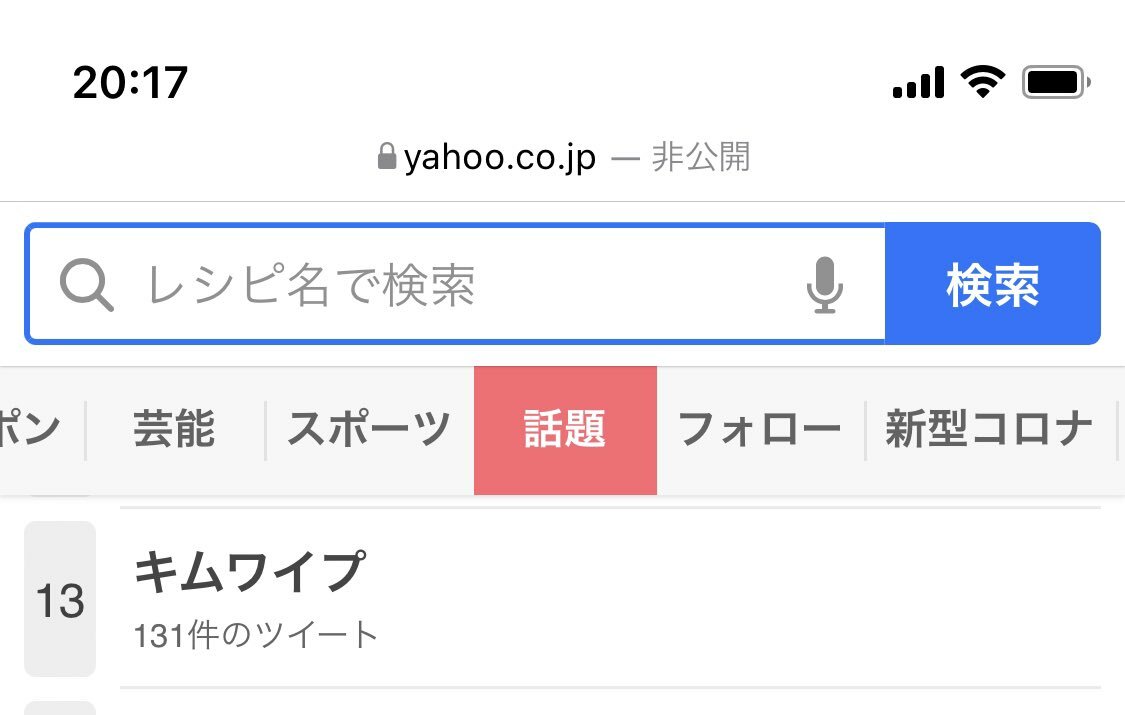
Task: Tap the battery indicator icon
Action: point(1056,82)
